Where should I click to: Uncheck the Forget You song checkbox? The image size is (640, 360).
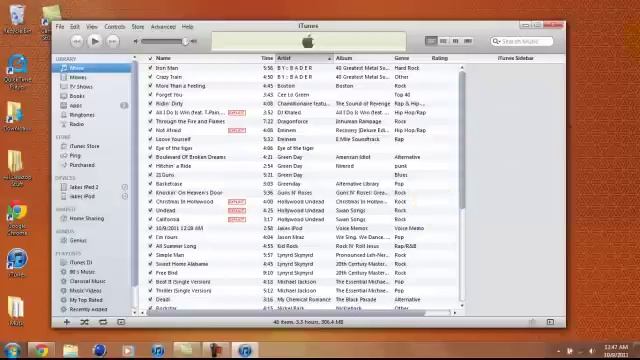pos(150,95)
